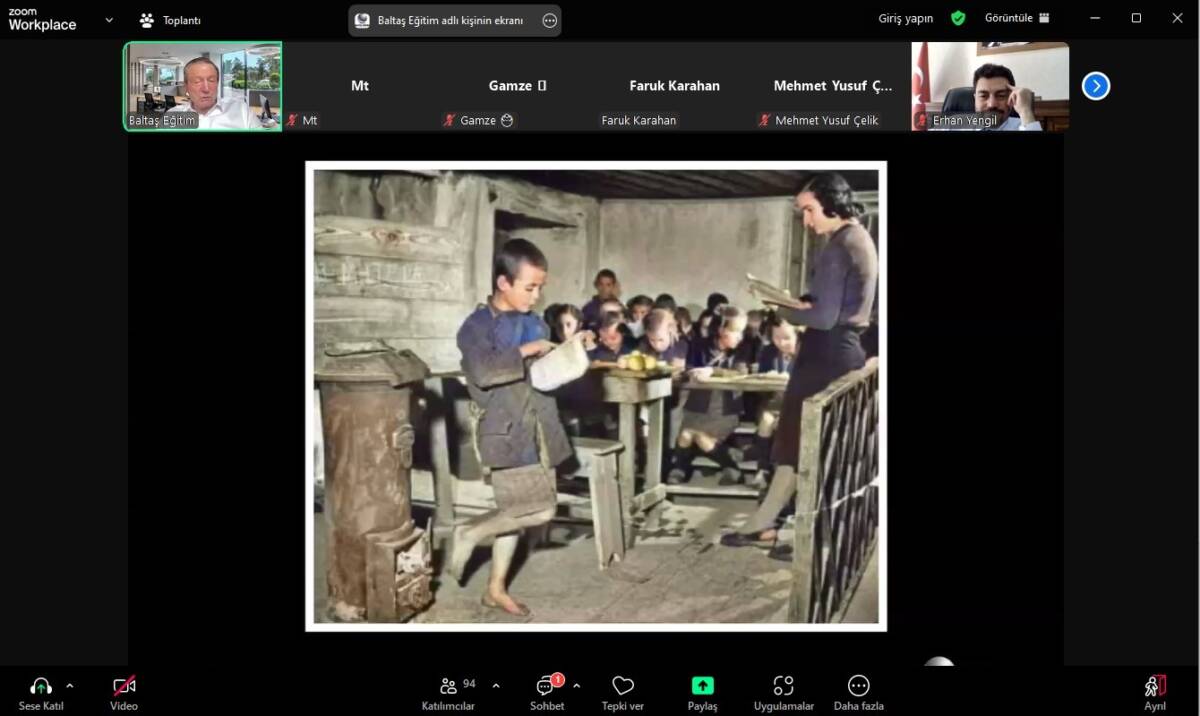
Task: Open the Zoom Workplace dropdown chevron
Action: click(x=109, y=19)
